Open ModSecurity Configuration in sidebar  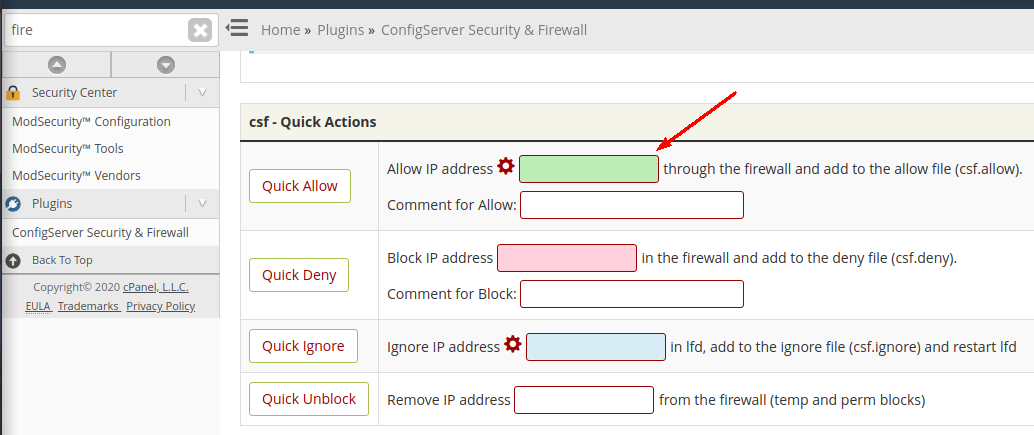91,121
